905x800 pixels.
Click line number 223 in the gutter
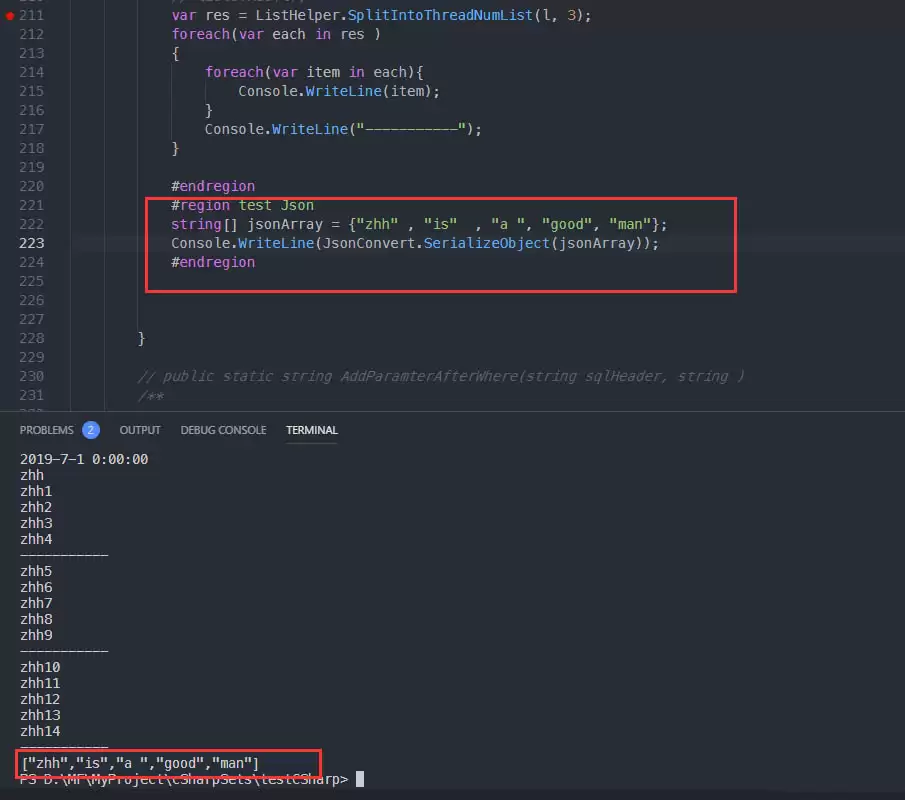(x=32, y=243)
